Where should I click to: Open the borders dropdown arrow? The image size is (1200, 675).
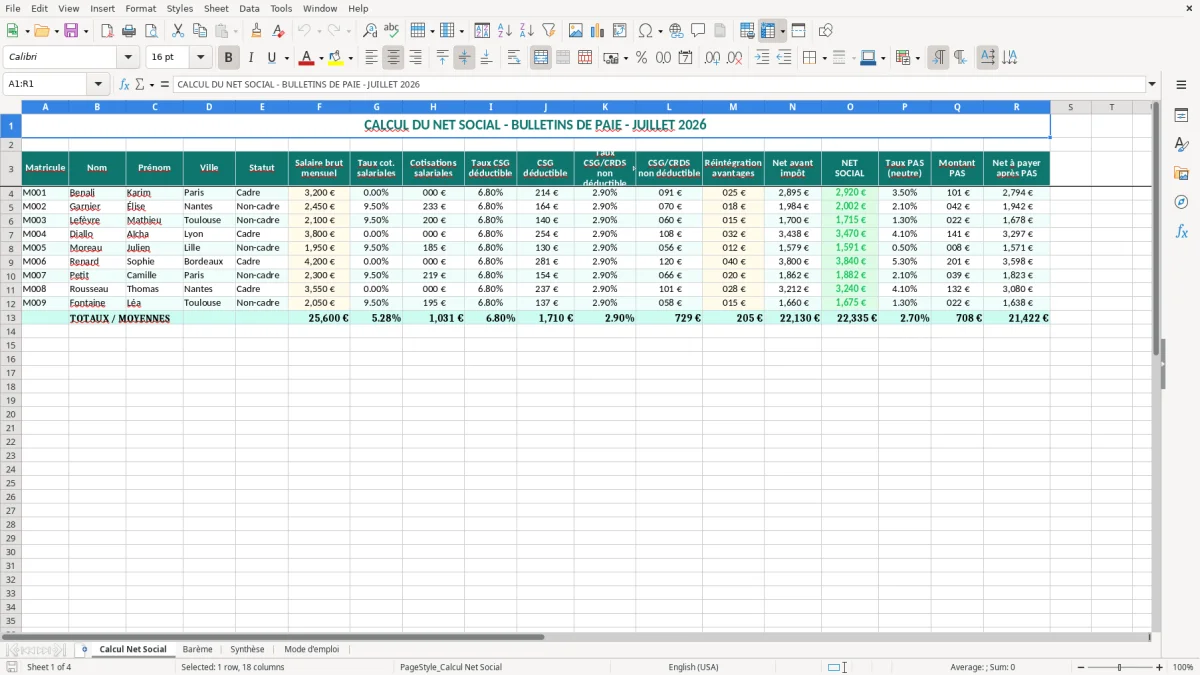(823, 58)
